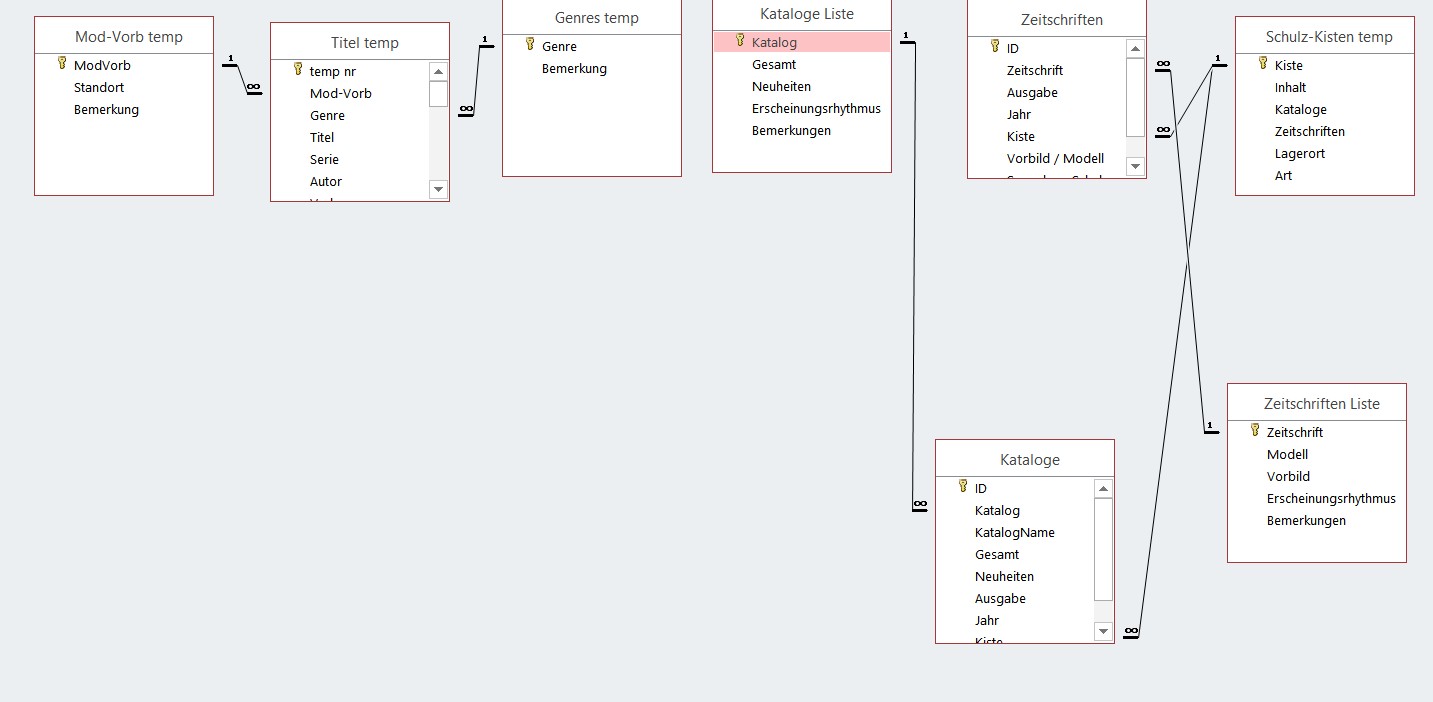
Task: Click the primary key icon in Zeitschriften table
Action: [x=995, y=47]
